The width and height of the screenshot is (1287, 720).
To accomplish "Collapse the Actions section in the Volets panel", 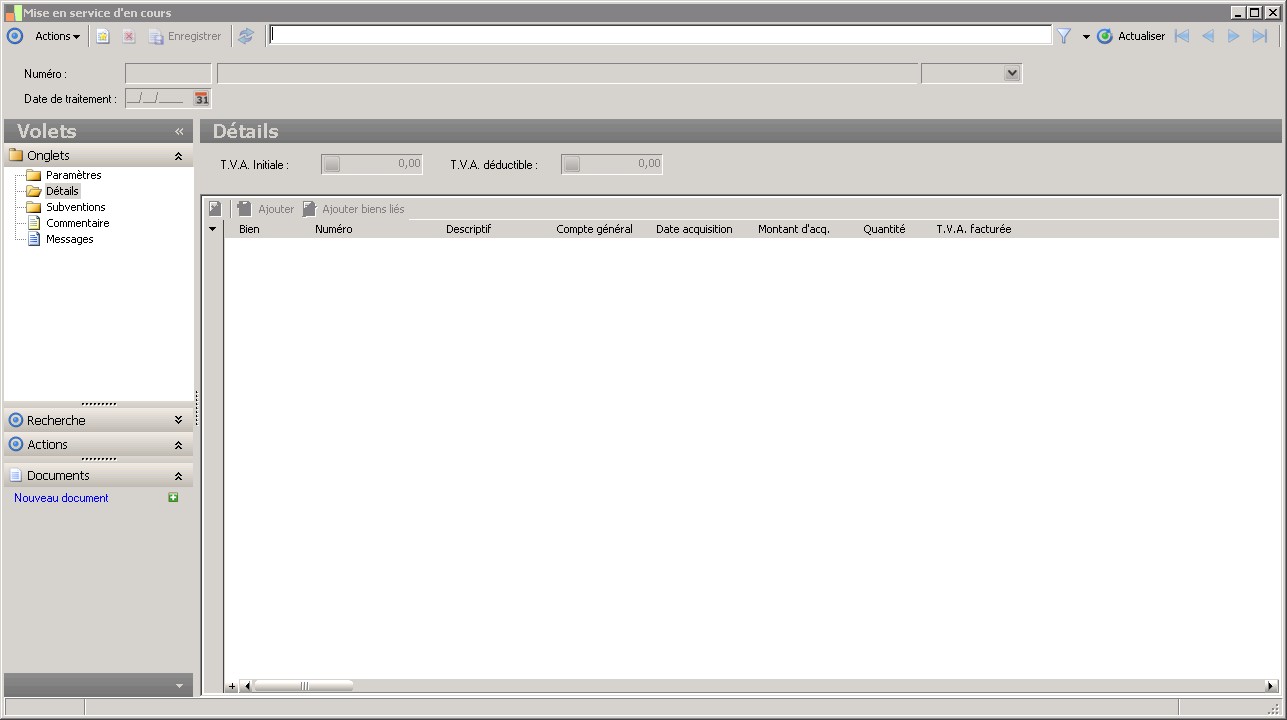I will coord(178,445).
